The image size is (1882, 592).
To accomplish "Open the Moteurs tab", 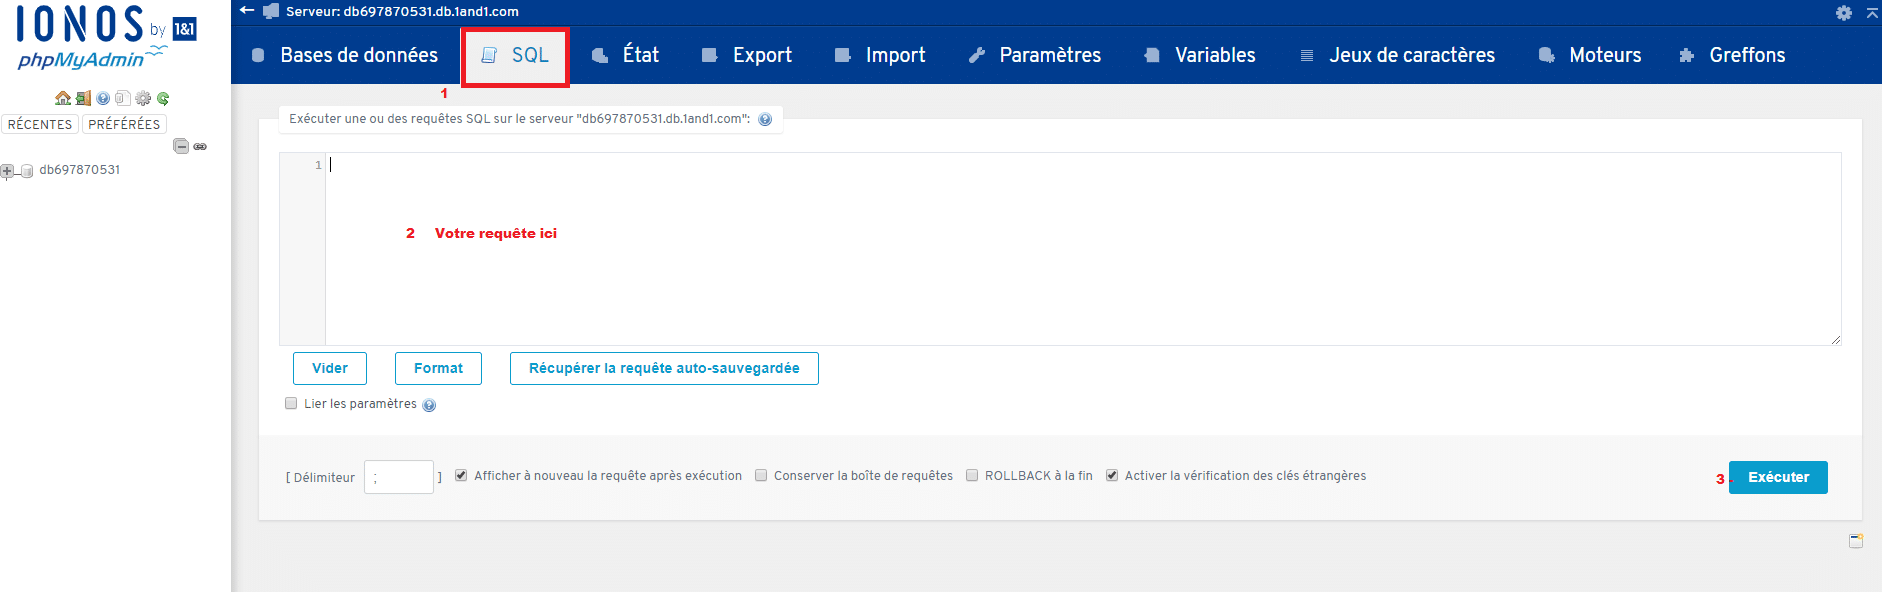I will tap(1590, 55).
